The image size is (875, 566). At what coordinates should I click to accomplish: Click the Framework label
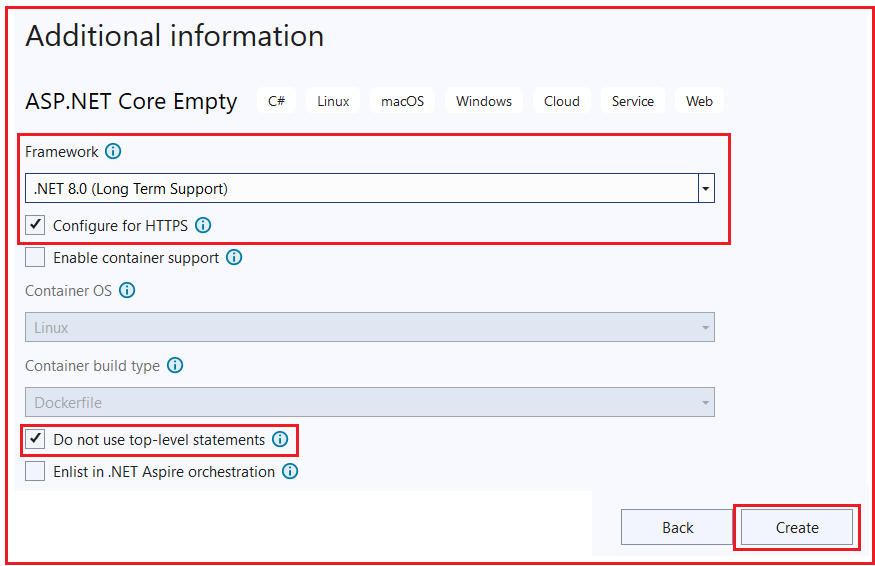pos(62,152)
